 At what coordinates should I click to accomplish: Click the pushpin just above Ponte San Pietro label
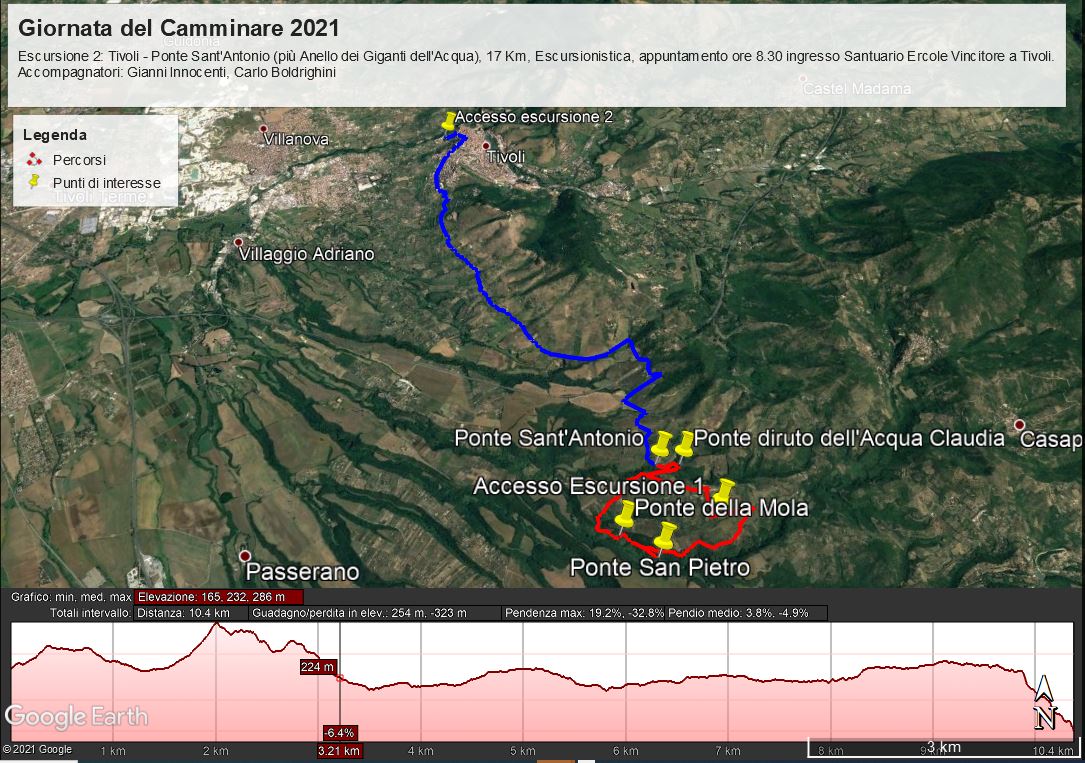tap(666, 536)
